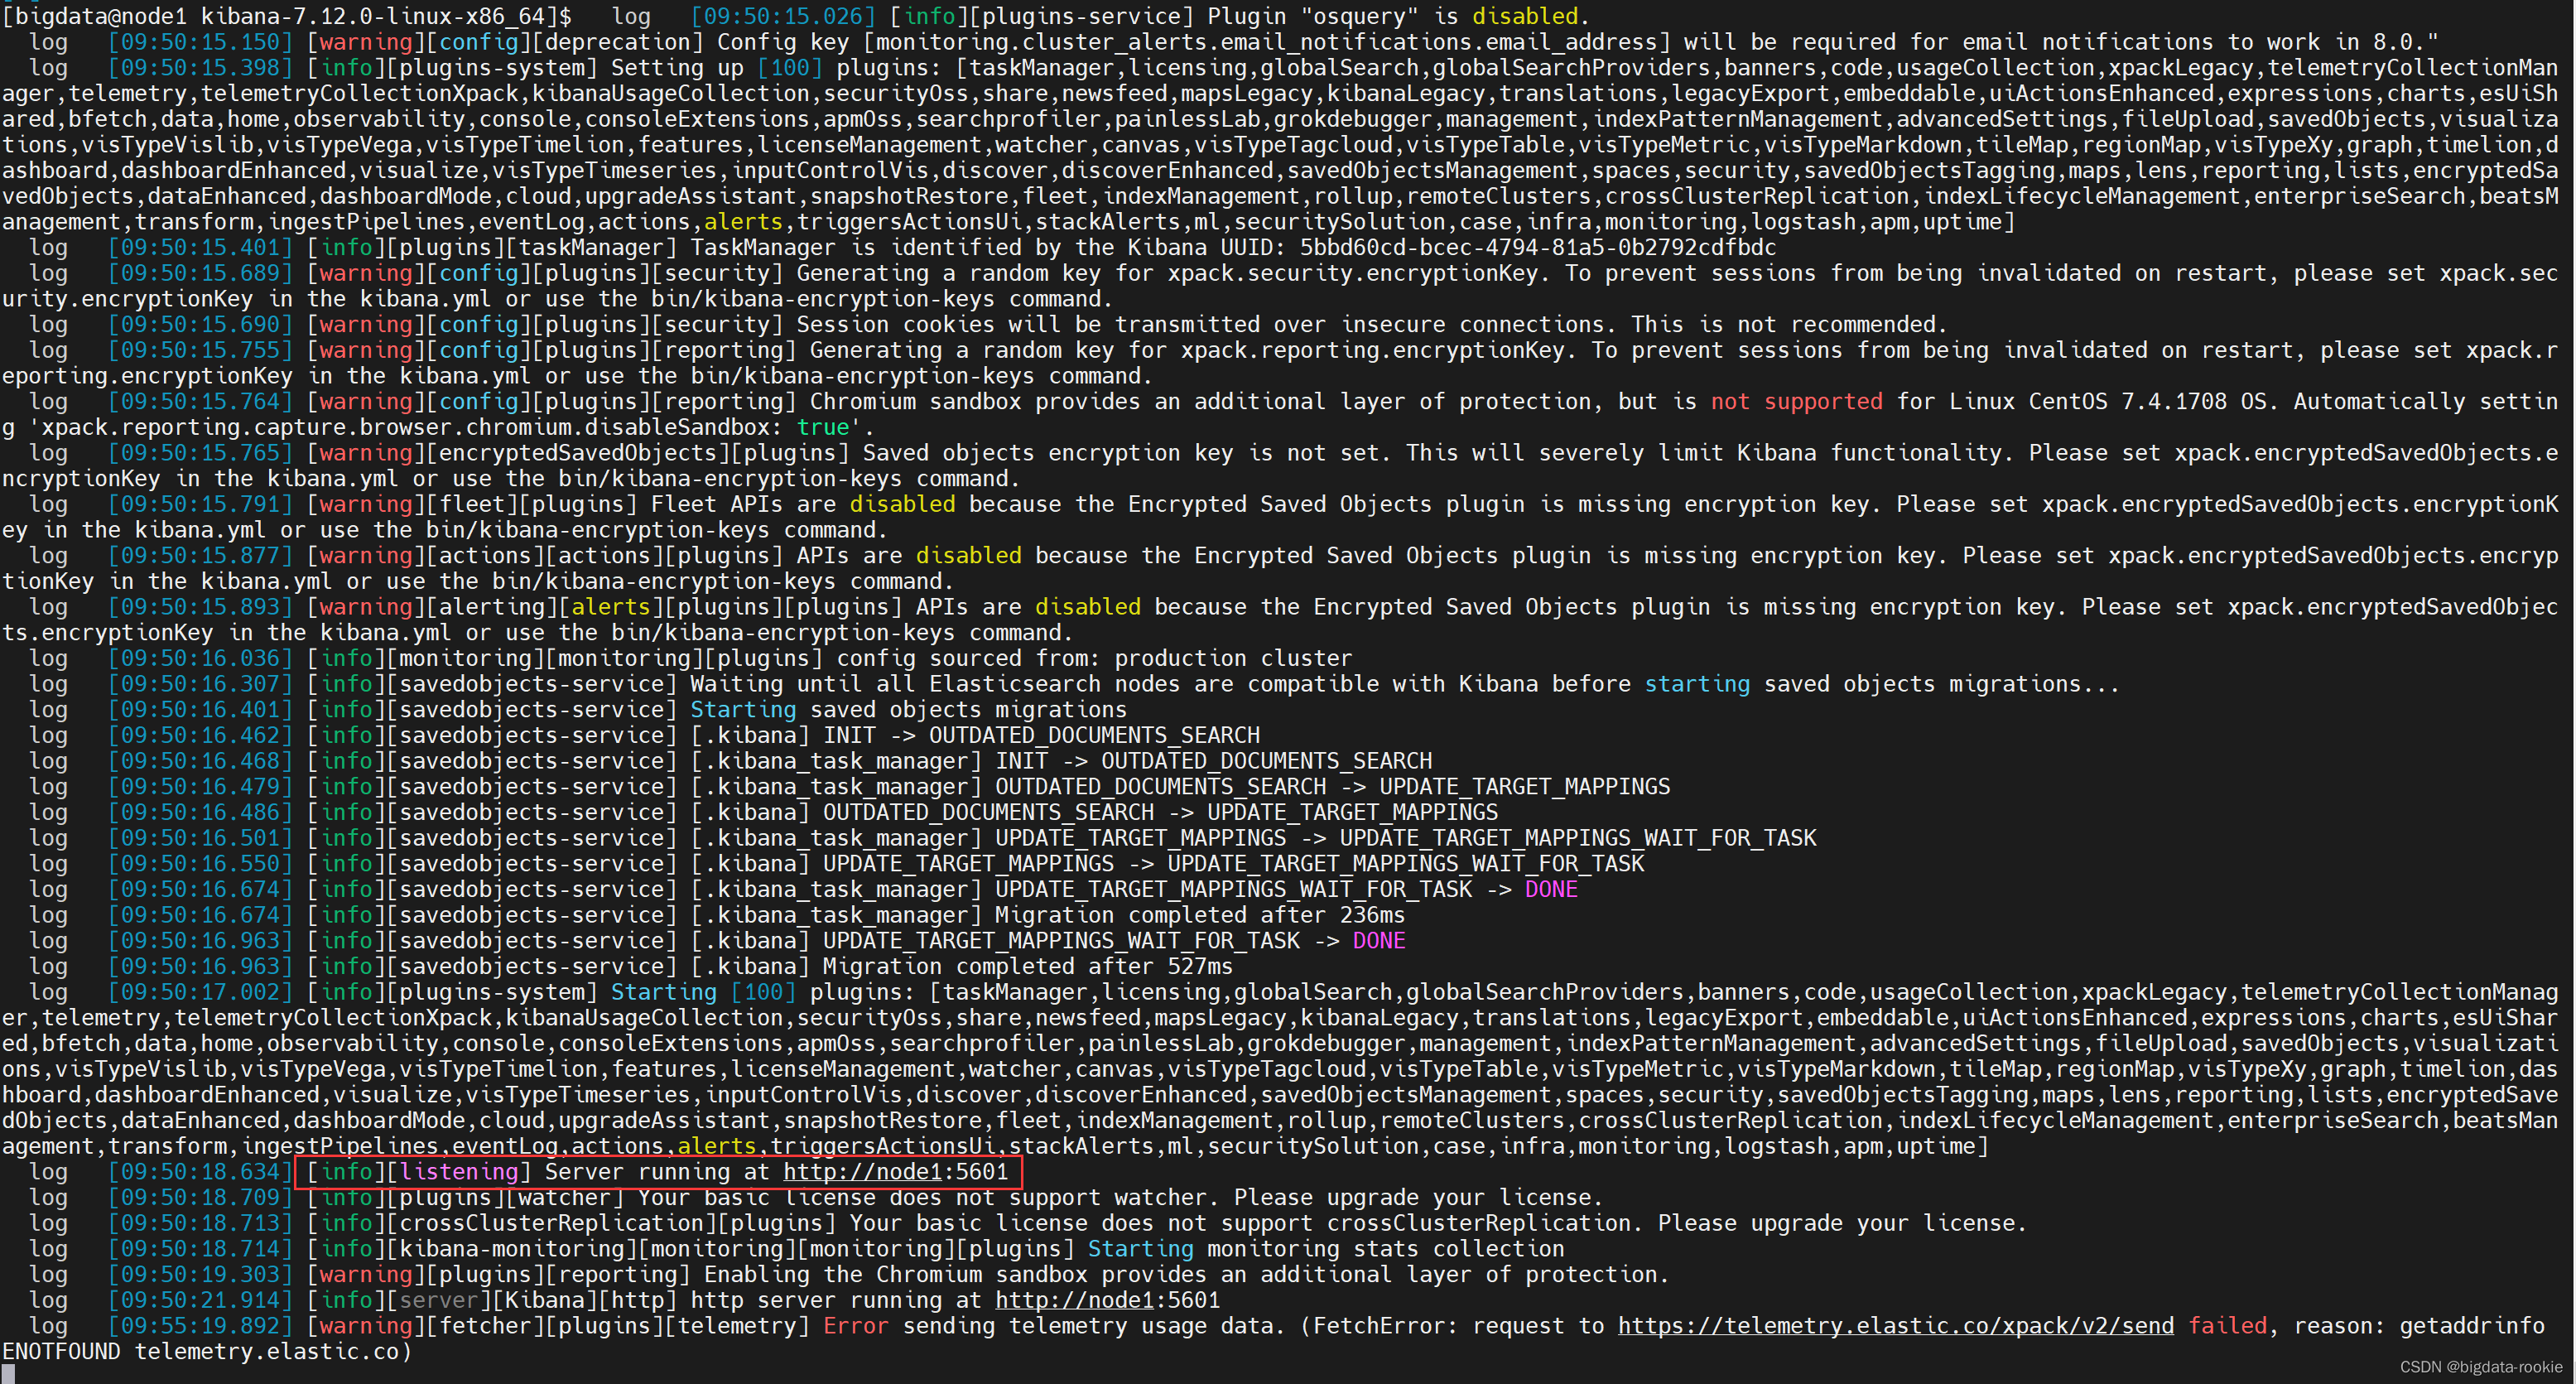Click the red "failed" word
2576x1384 pixels.
(x=2227, y=1325)
